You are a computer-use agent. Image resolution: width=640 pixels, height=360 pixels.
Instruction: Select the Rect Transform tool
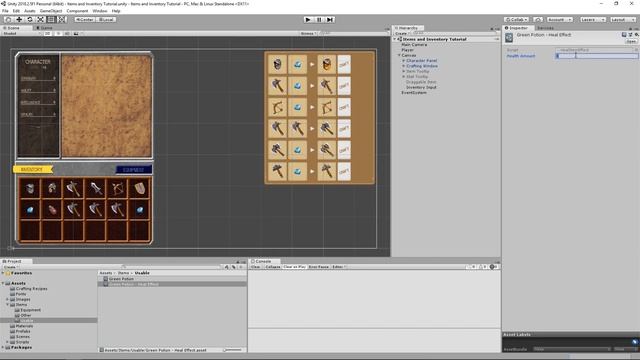51,20
